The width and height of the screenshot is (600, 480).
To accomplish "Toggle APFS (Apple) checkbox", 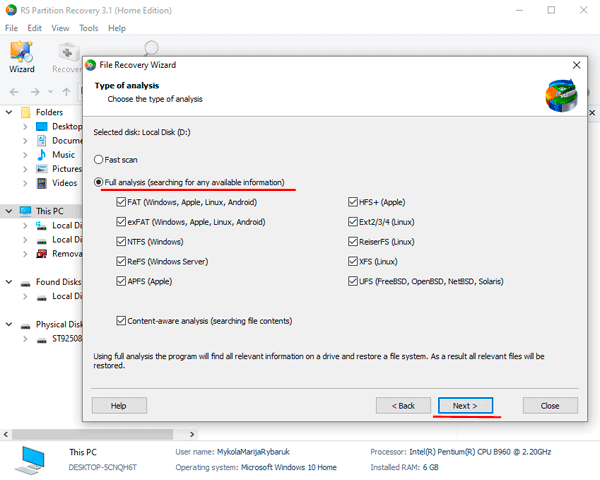I will point(121,281).
